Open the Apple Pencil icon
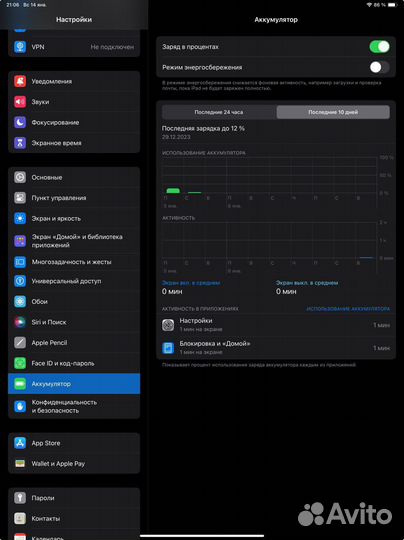404x540 pixels. [20, 343]
